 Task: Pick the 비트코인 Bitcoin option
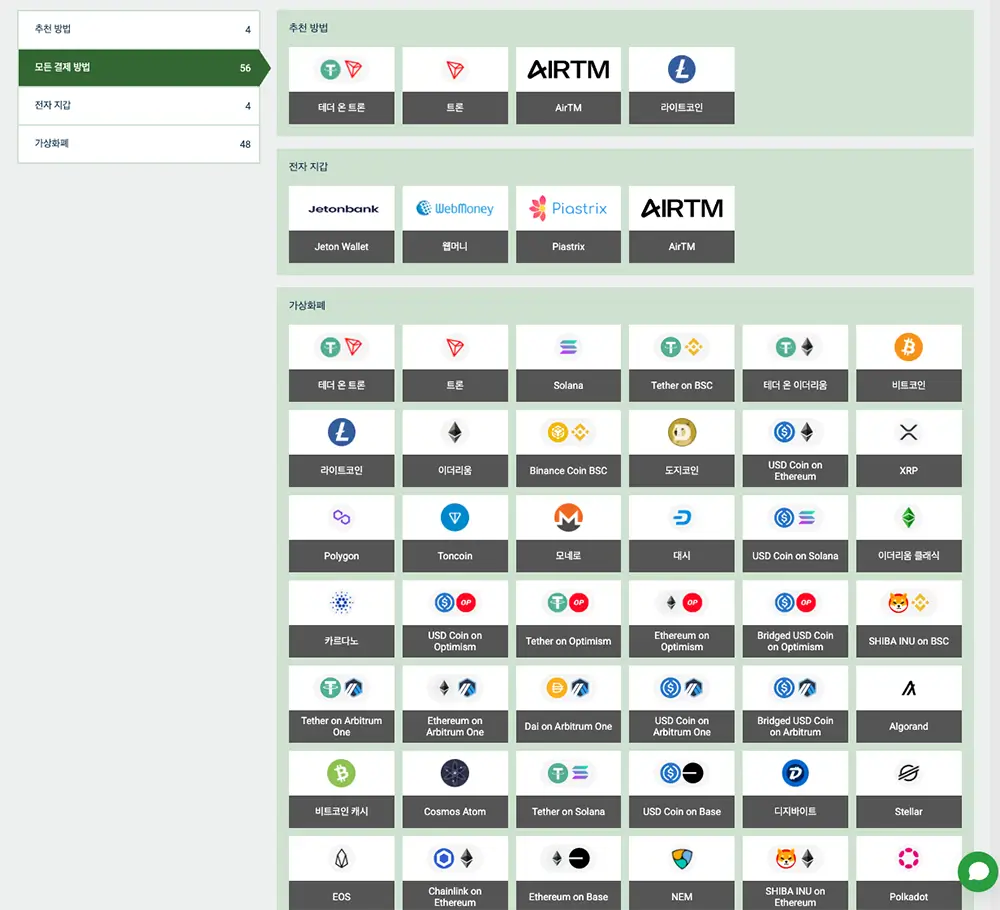[909, 363]
